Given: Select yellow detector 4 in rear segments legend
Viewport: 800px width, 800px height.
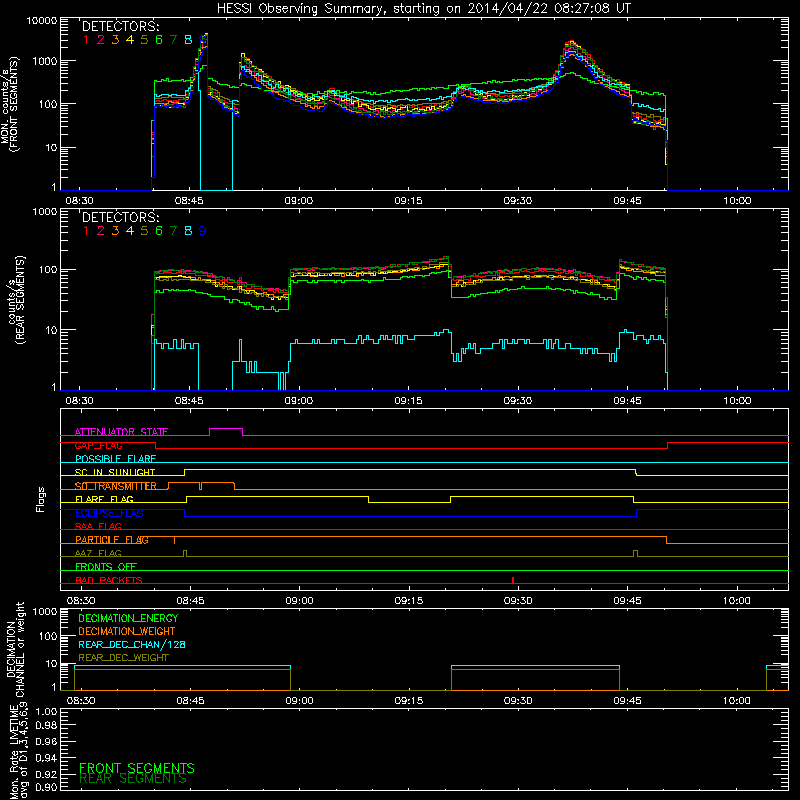Looking at the screenshot, I should tap(130, 231).
